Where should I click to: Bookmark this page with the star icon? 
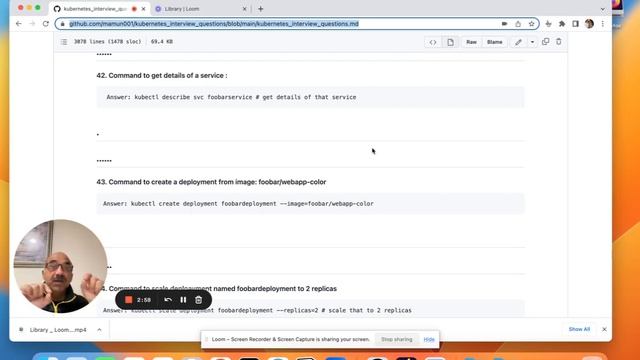click(x=531, y=24)
